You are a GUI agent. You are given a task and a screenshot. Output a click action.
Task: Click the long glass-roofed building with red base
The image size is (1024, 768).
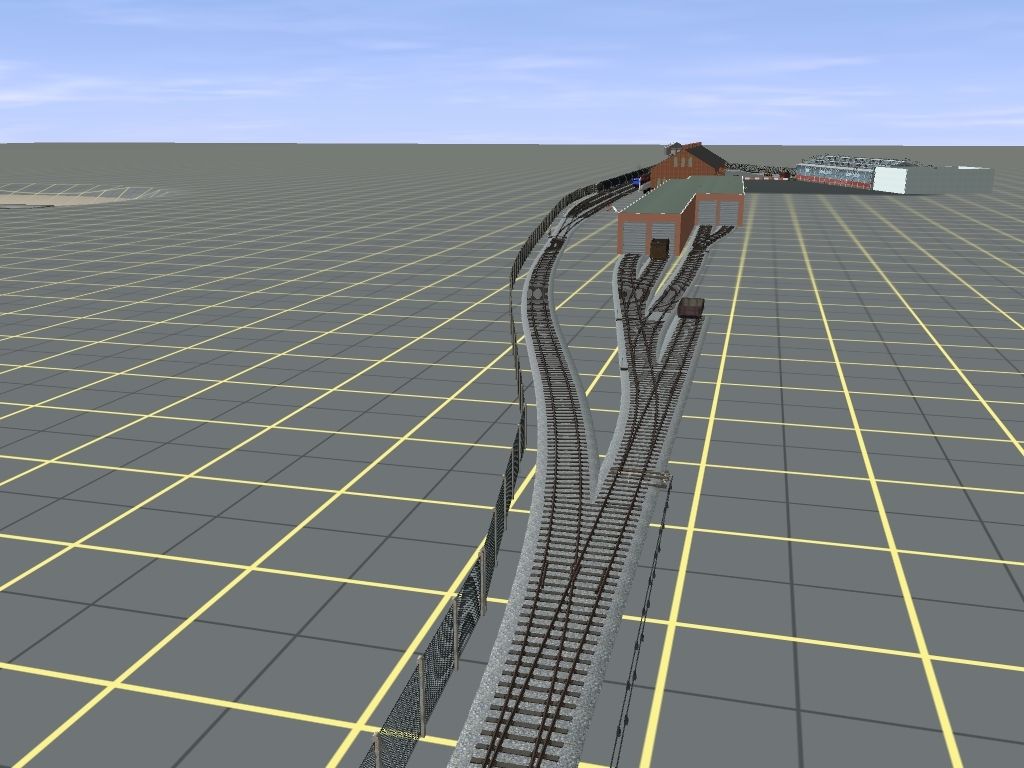click(835, 173)
